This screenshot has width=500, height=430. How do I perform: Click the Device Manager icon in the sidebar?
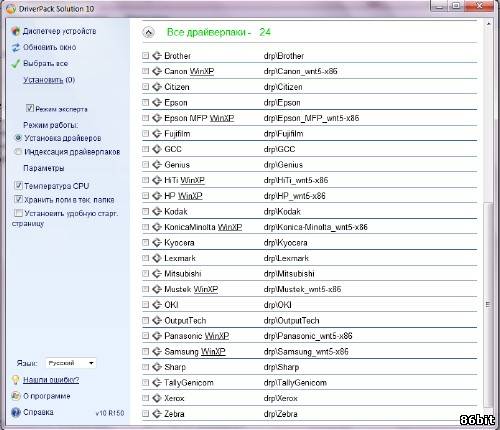[15, 31]
